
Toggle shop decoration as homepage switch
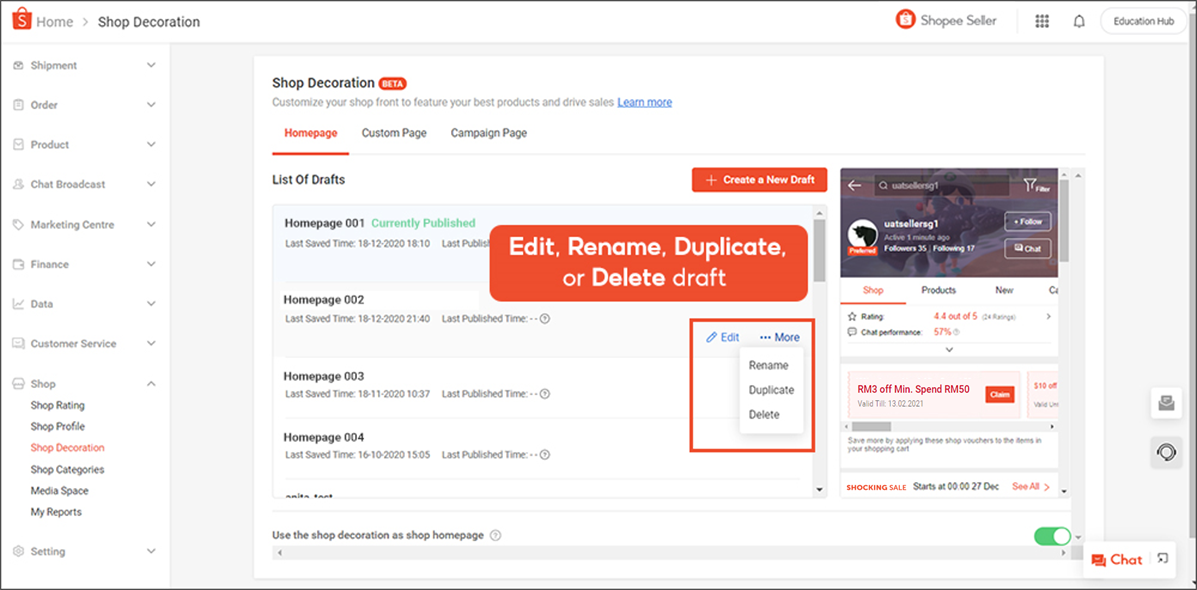click(x=1052, y=536)
